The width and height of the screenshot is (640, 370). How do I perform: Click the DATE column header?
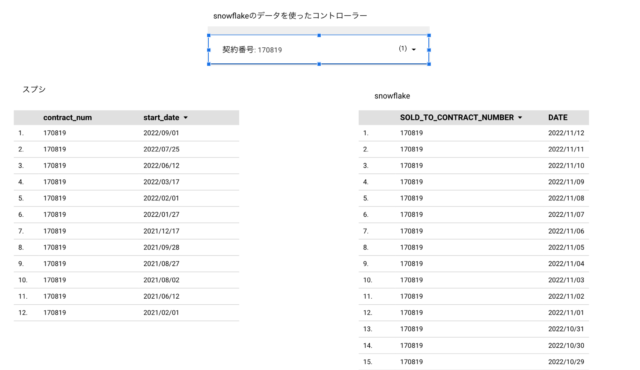[558, 117]
